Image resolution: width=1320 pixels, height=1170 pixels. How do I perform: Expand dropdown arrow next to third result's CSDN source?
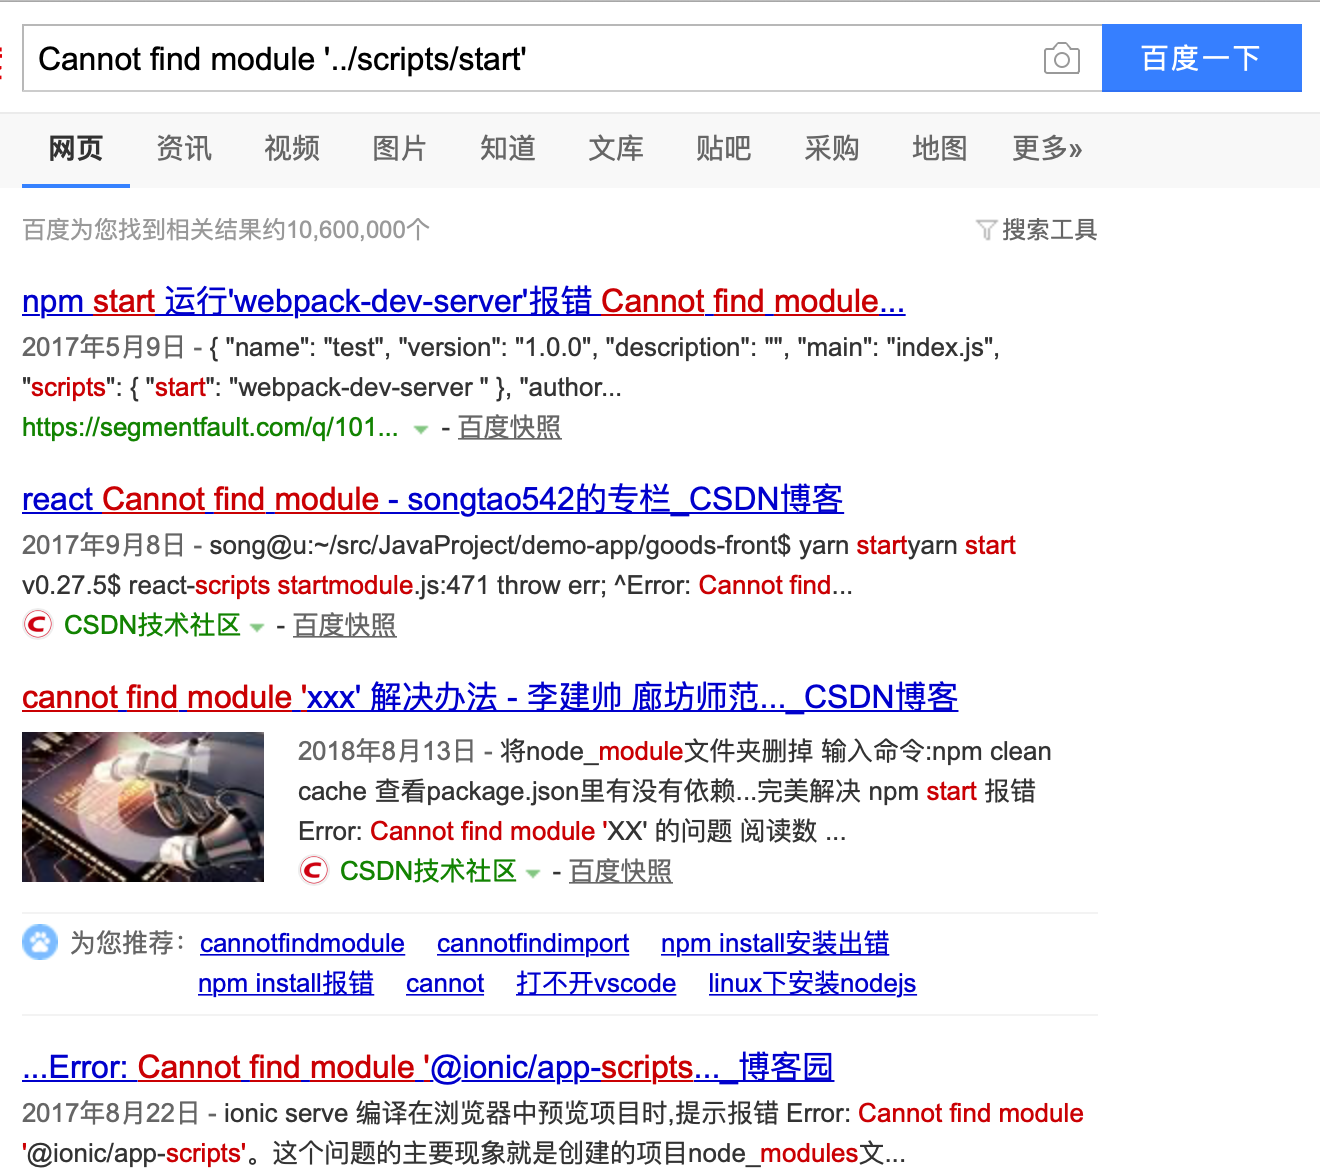[x=534, y=871]
